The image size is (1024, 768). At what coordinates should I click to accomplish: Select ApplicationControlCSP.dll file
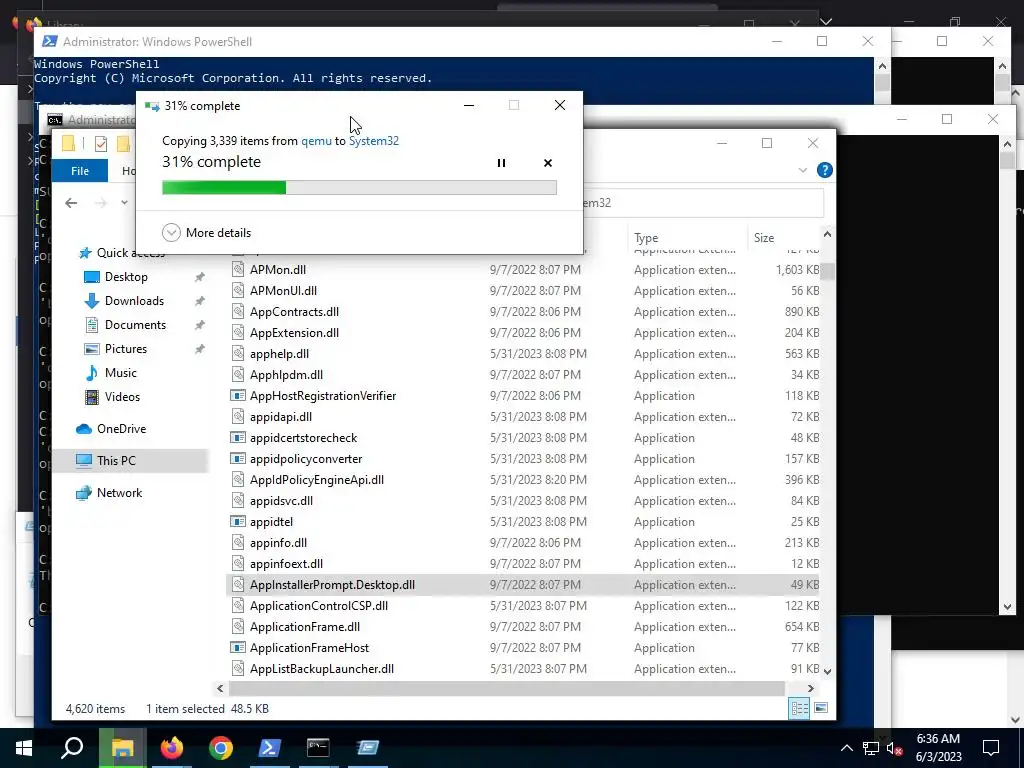click(x=319, y=606)
